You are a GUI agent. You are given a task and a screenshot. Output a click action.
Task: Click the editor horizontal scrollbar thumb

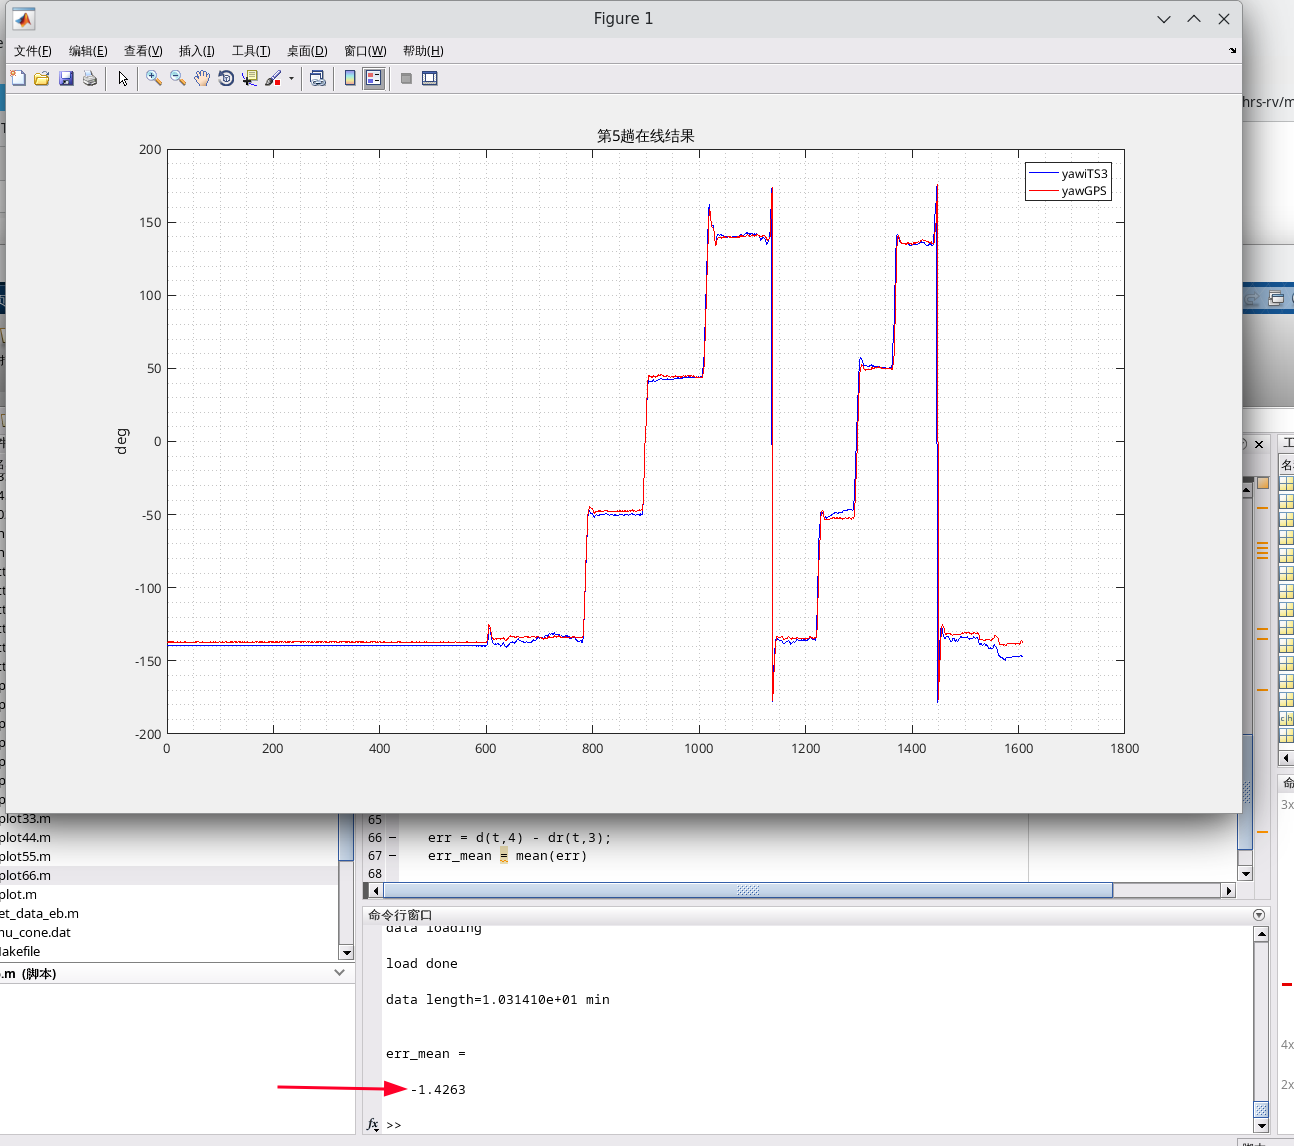point(748,890)
